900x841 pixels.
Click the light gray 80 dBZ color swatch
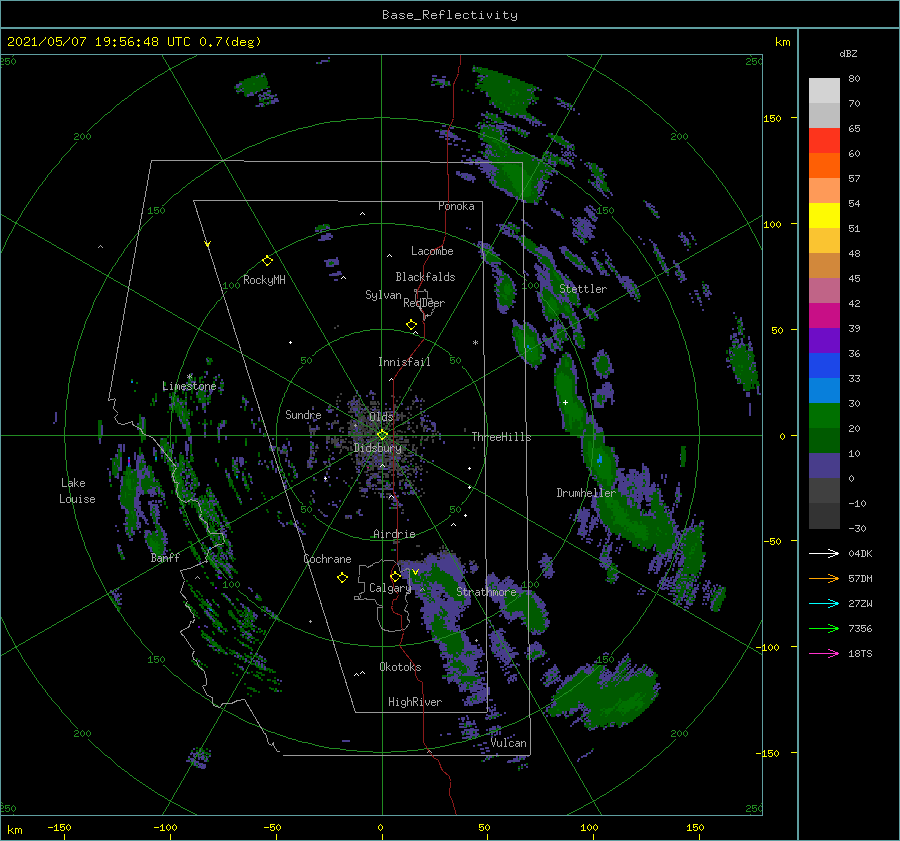[824, 90]
